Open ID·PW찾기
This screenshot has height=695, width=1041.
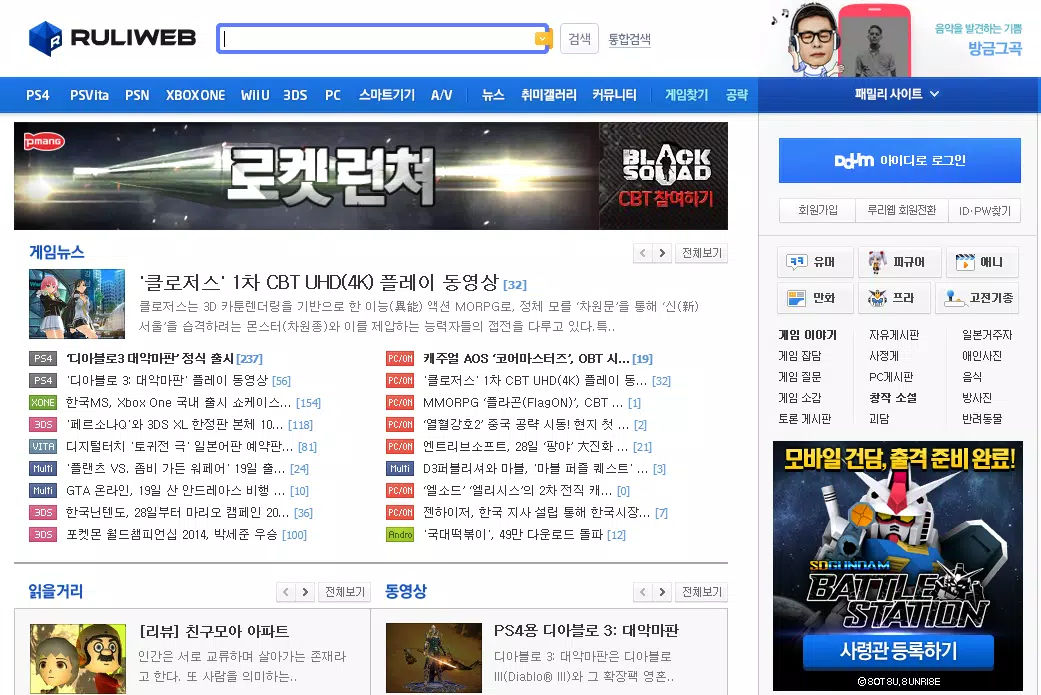point(985,210)
